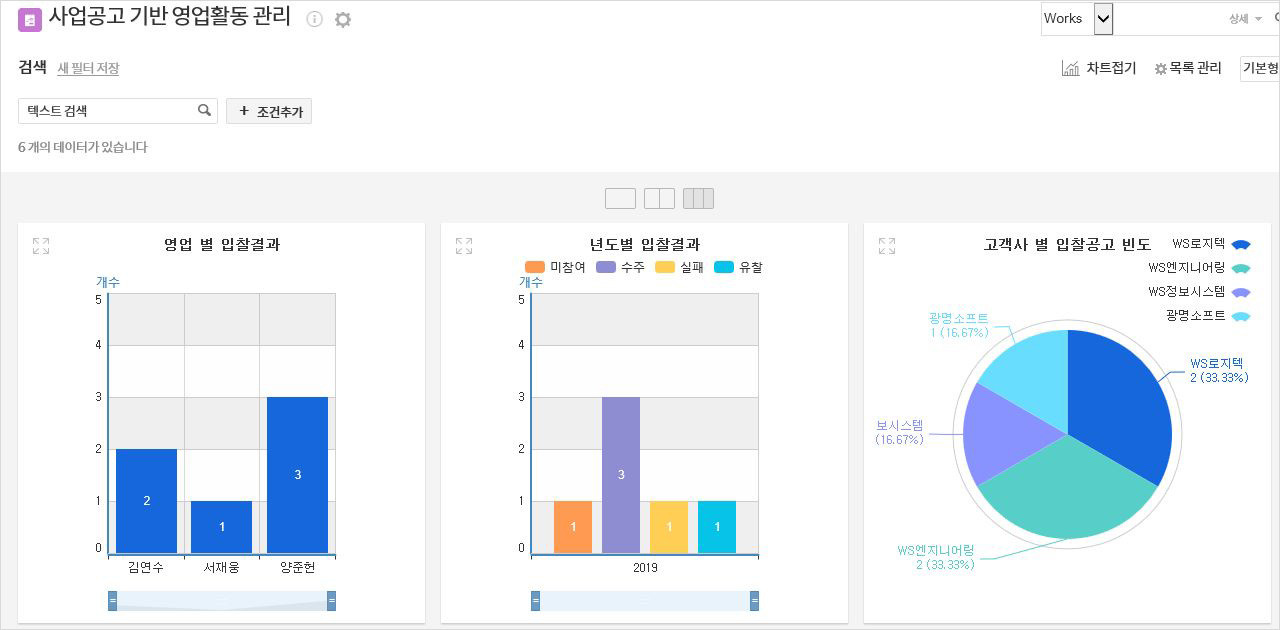
Task: Click the orange 미참여 bar
Action: pos(573,527)
